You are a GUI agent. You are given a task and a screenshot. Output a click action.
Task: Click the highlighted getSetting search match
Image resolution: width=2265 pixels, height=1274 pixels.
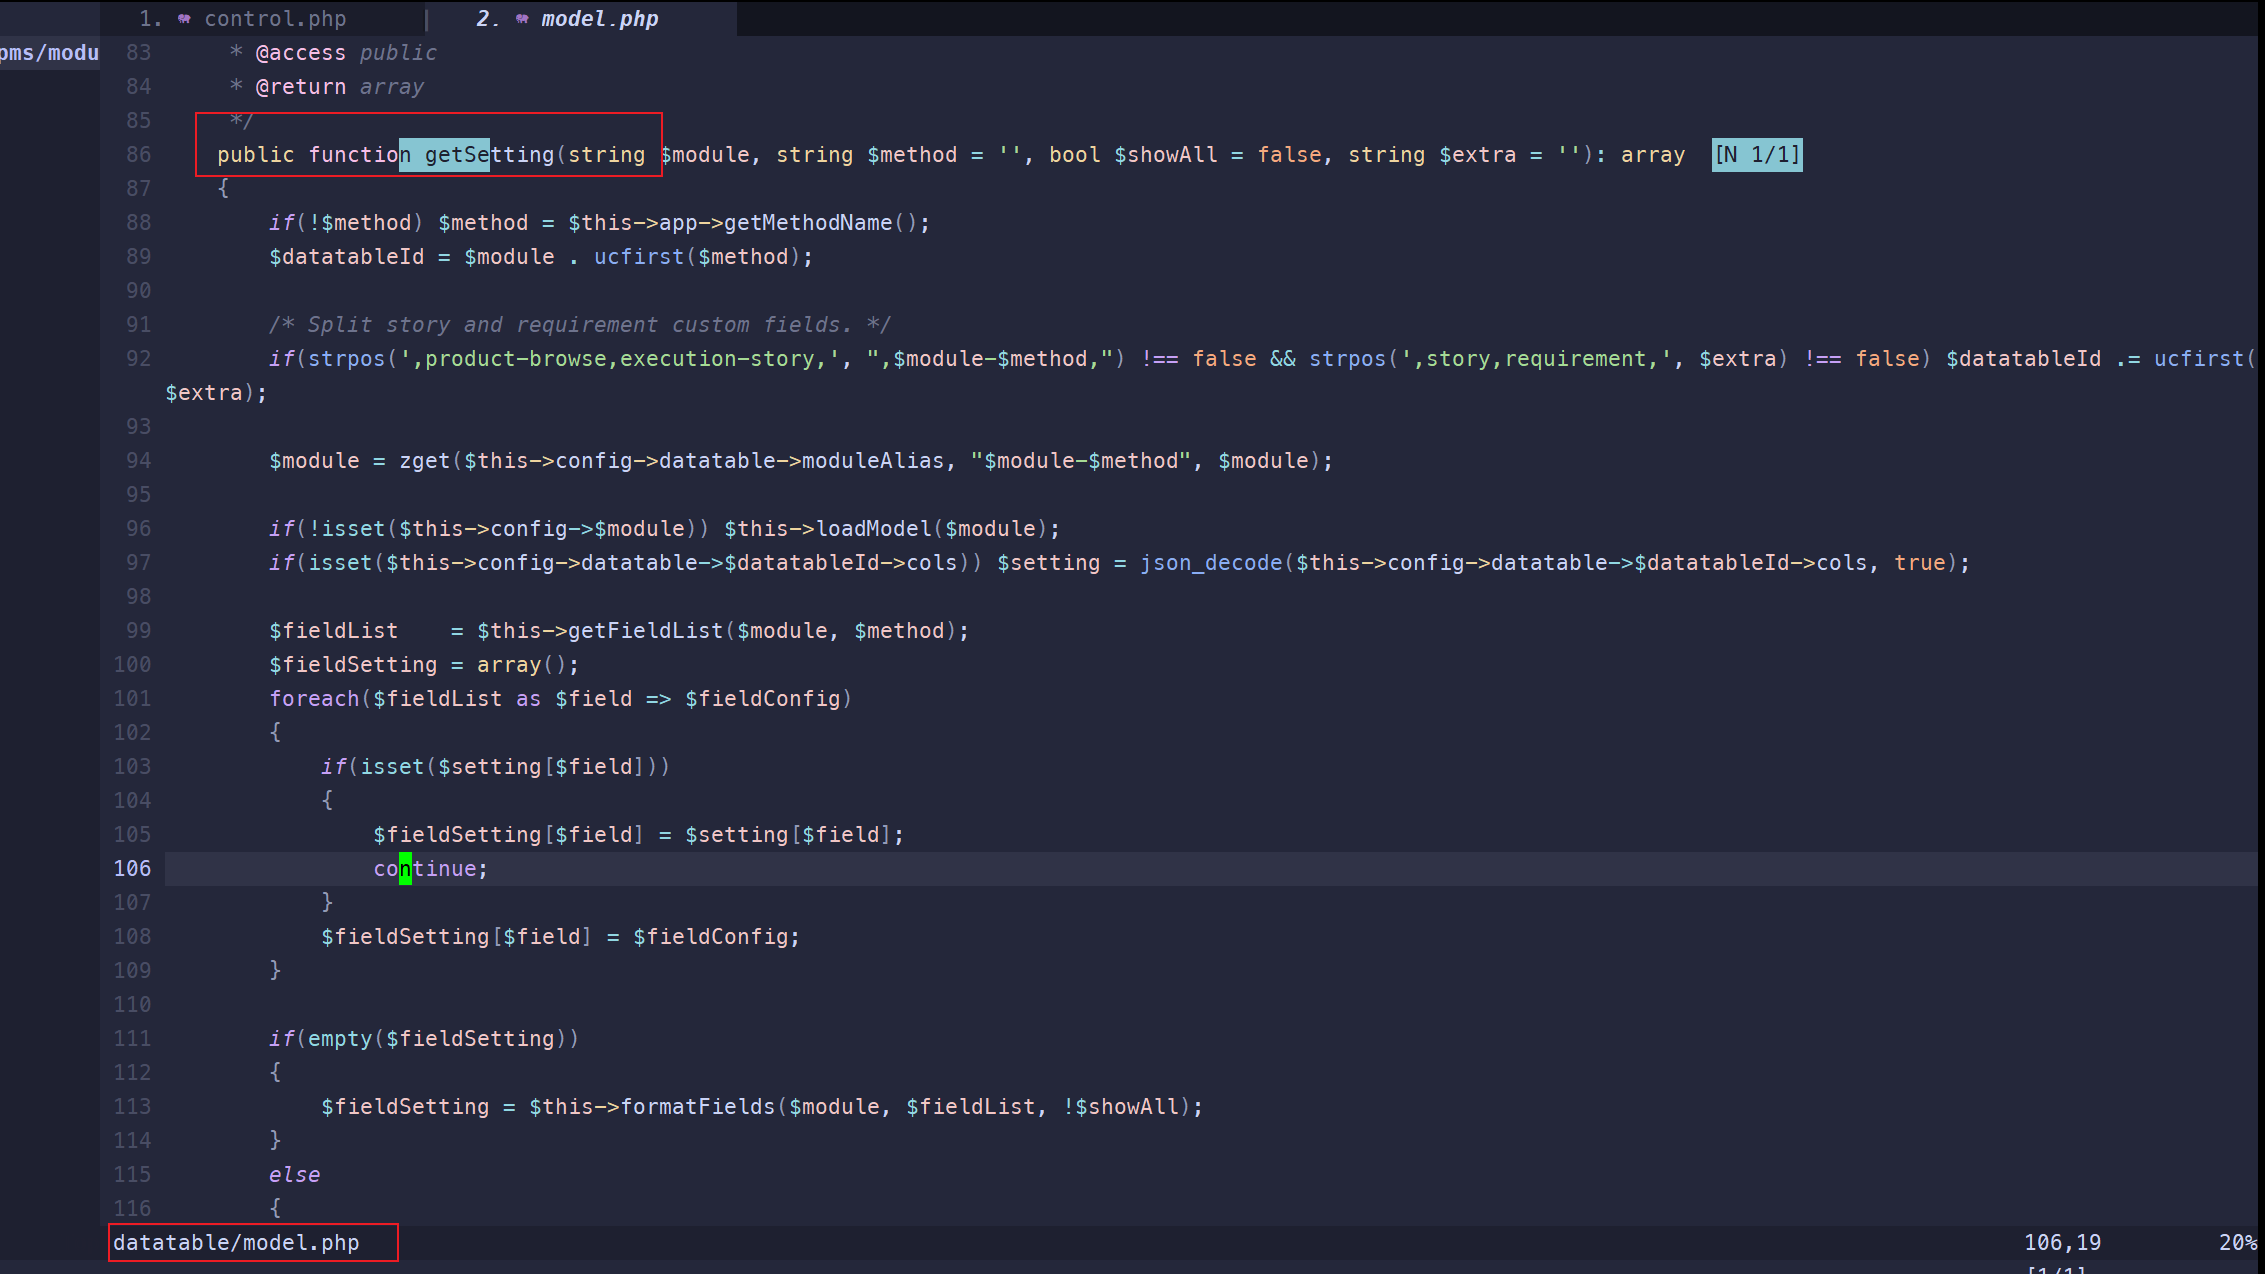tap(445, 155)
